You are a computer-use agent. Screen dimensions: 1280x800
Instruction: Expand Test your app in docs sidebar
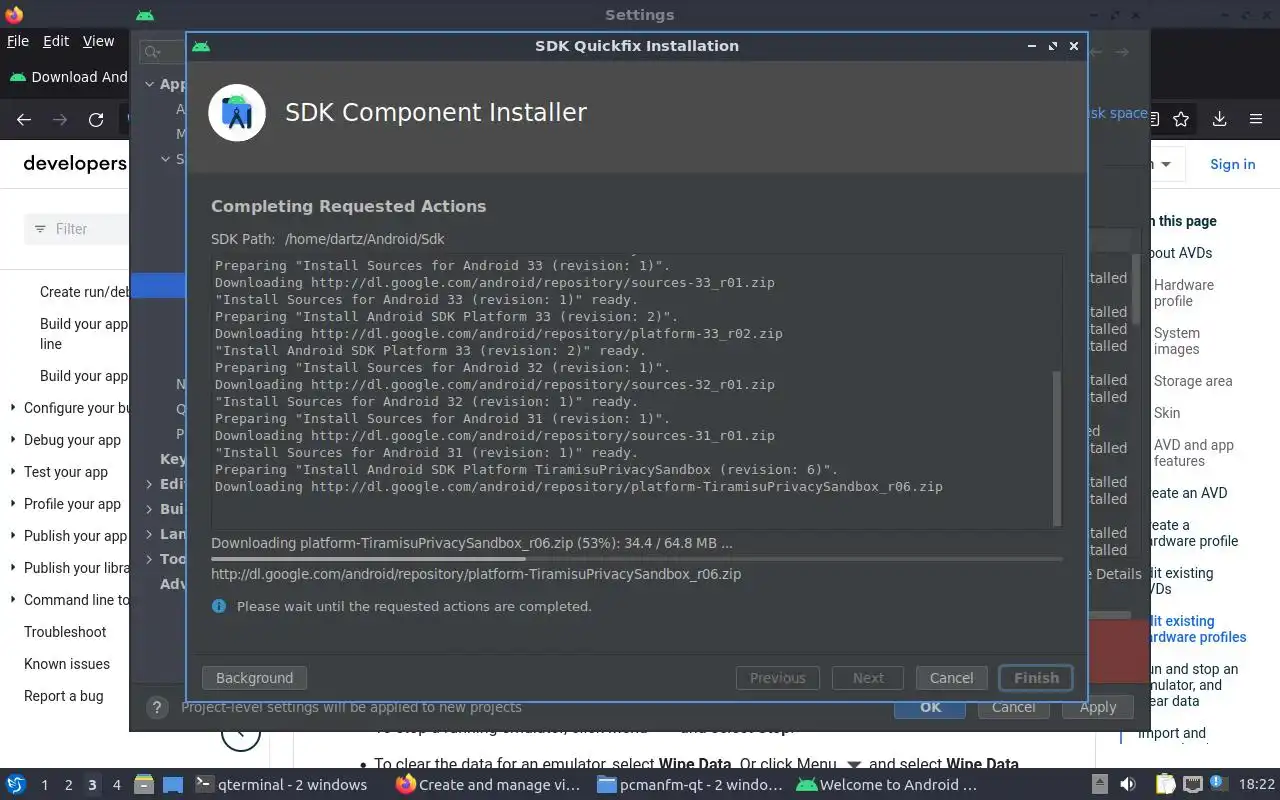point(13,472)
